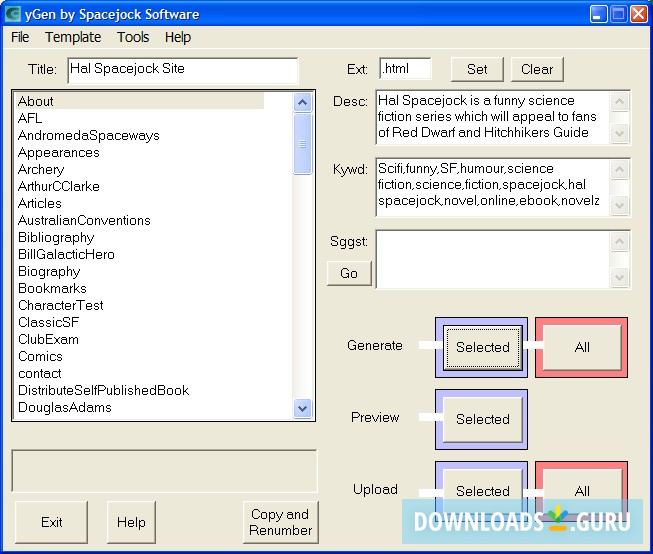Open the Tools menu
The width and height of the screenshot is (653, 554).
[x=133, y=37]
